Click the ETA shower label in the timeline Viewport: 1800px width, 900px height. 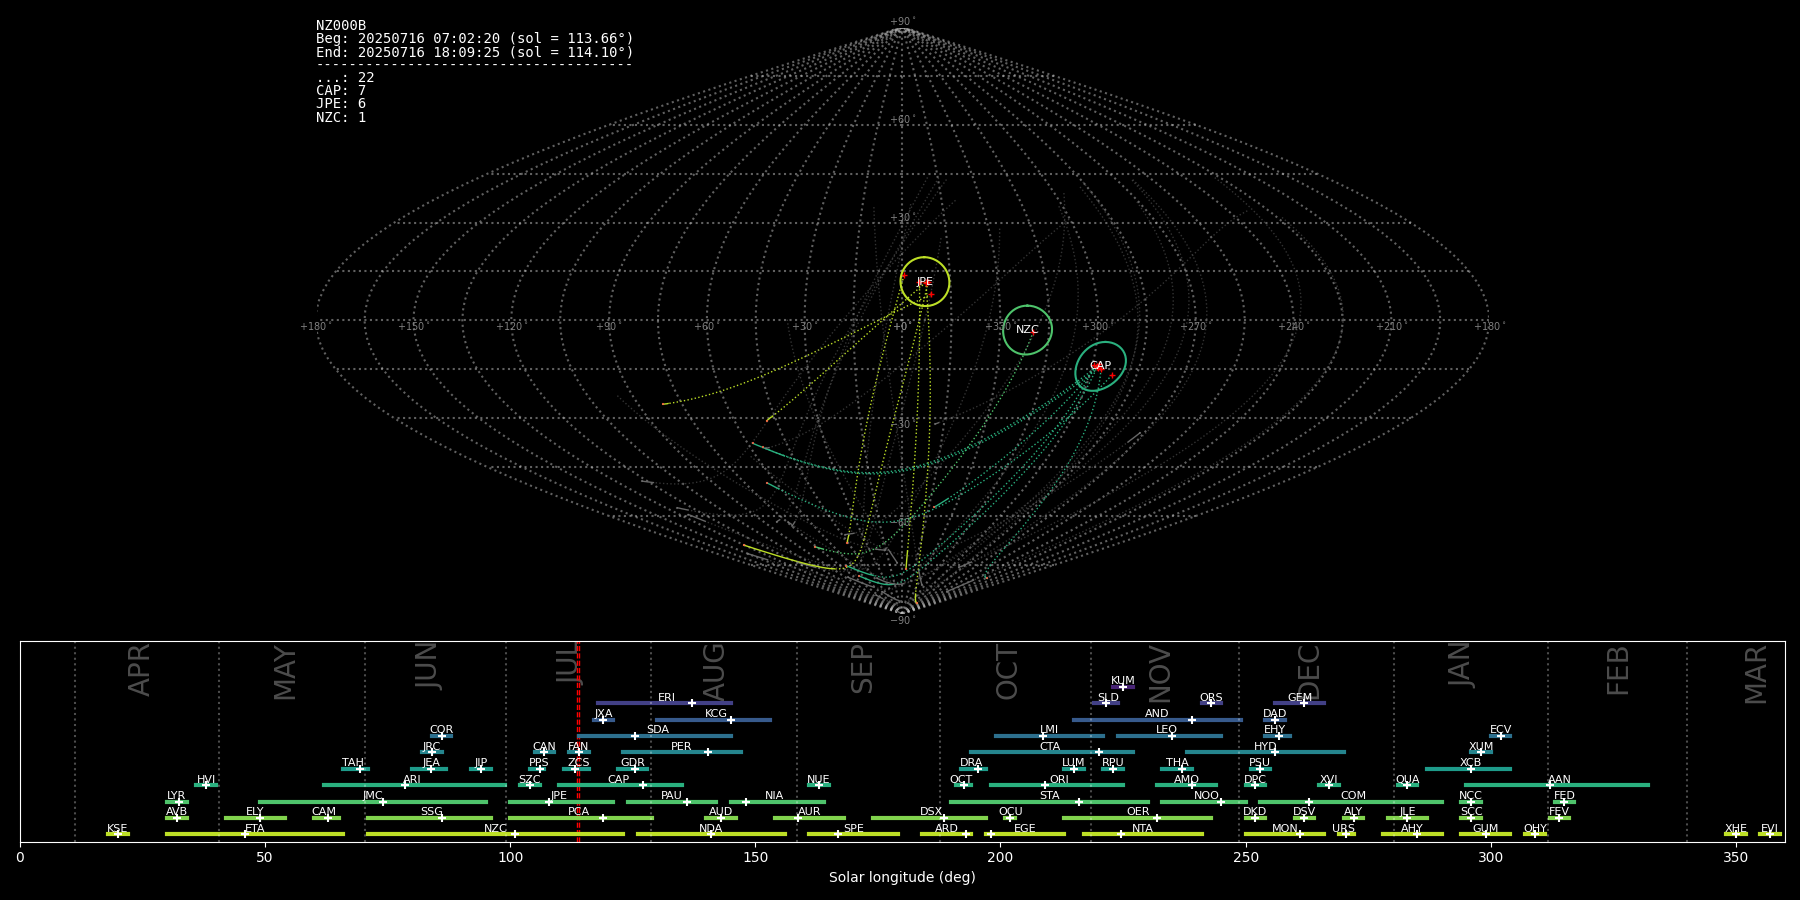[255, 828]
